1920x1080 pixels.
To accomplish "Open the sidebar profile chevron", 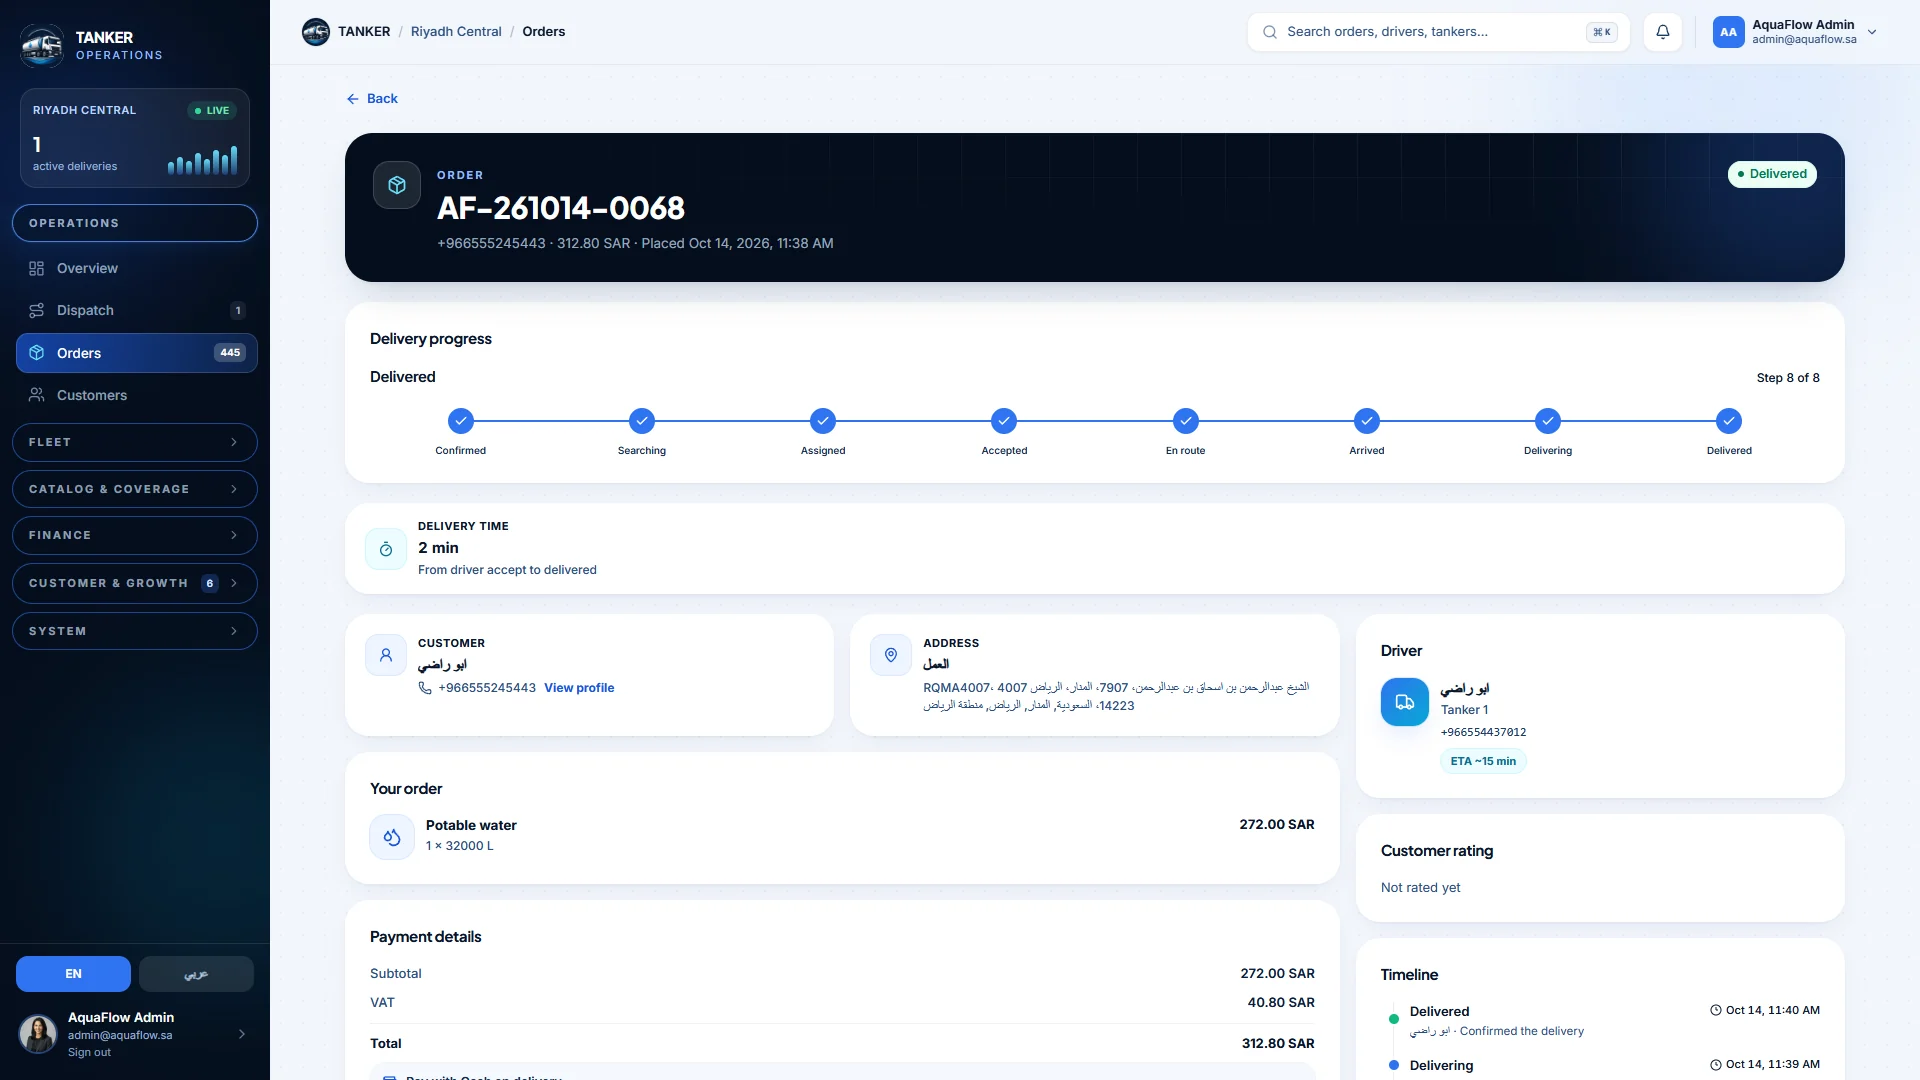I will coord(241,1034).
